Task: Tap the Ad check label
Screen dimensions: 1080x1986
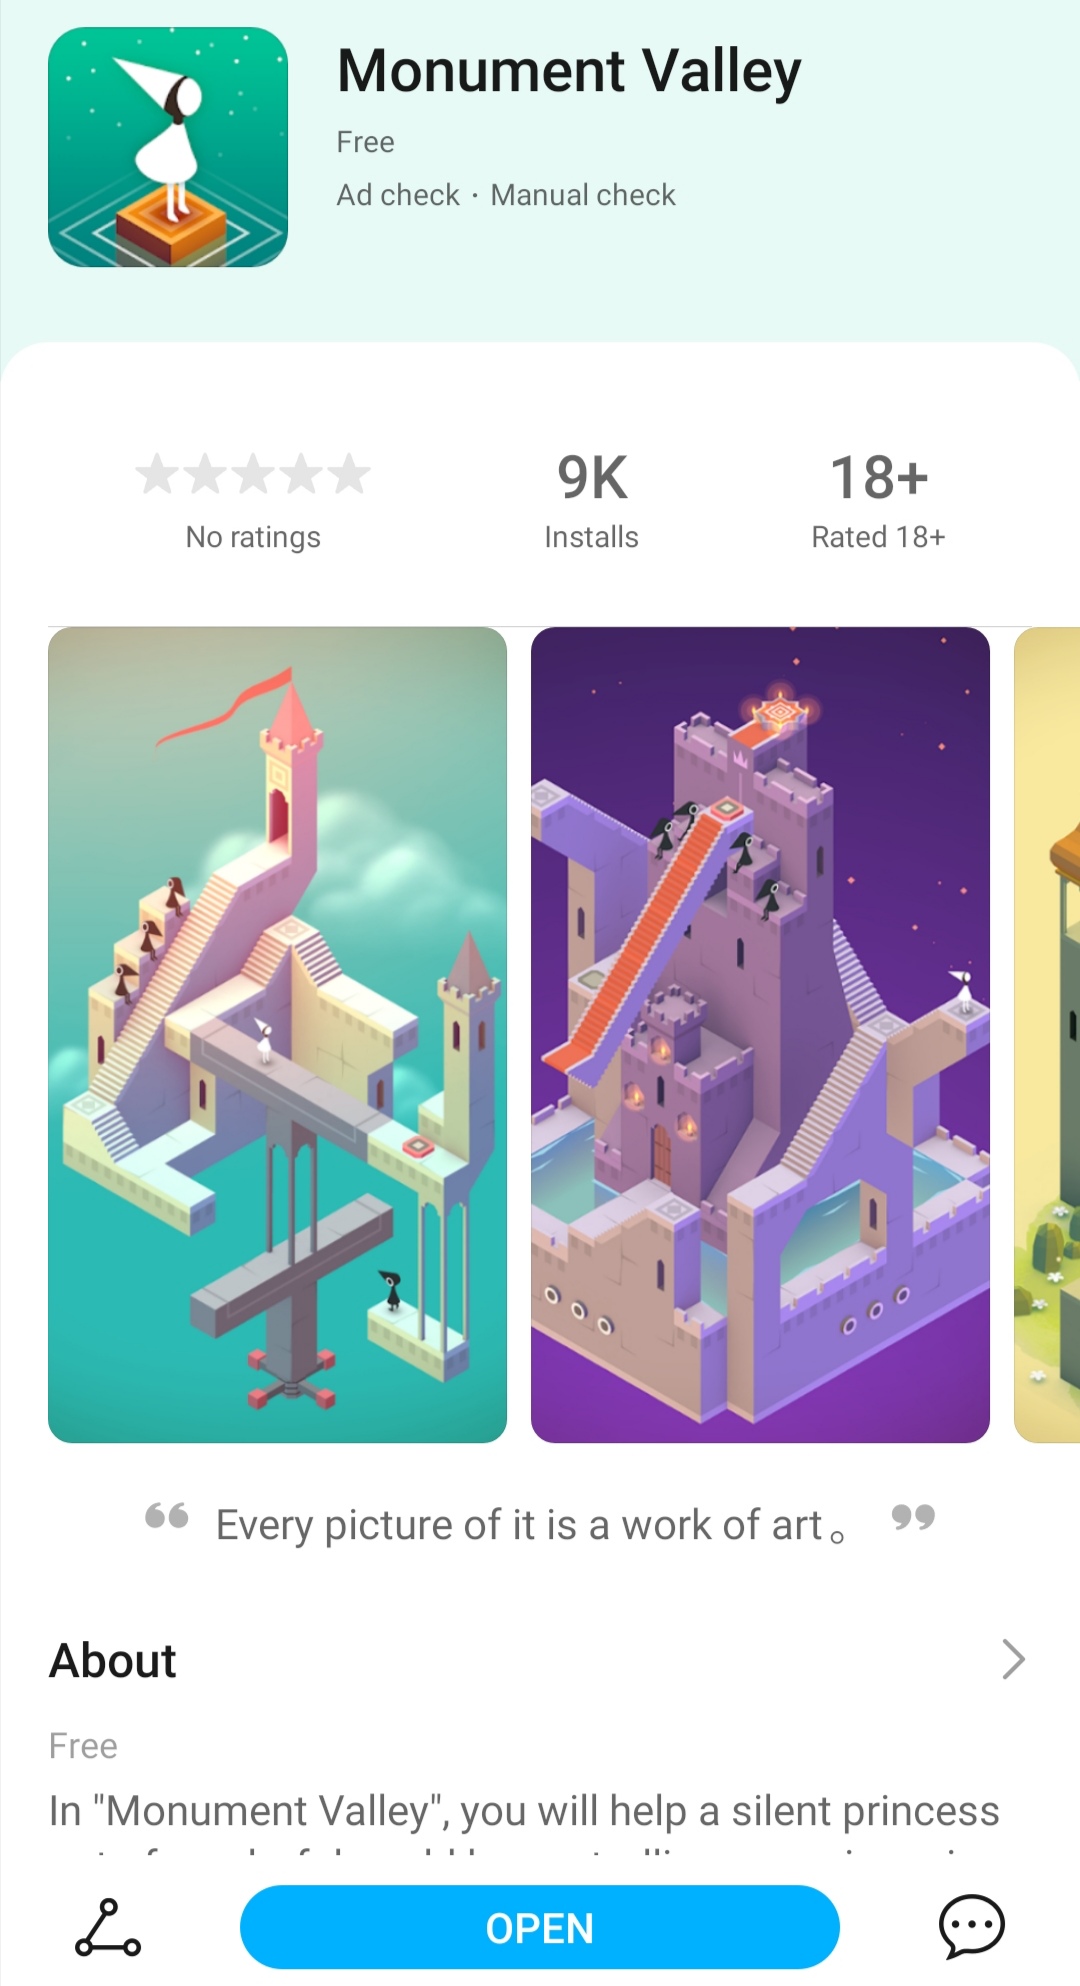Action: pos(398,195)
